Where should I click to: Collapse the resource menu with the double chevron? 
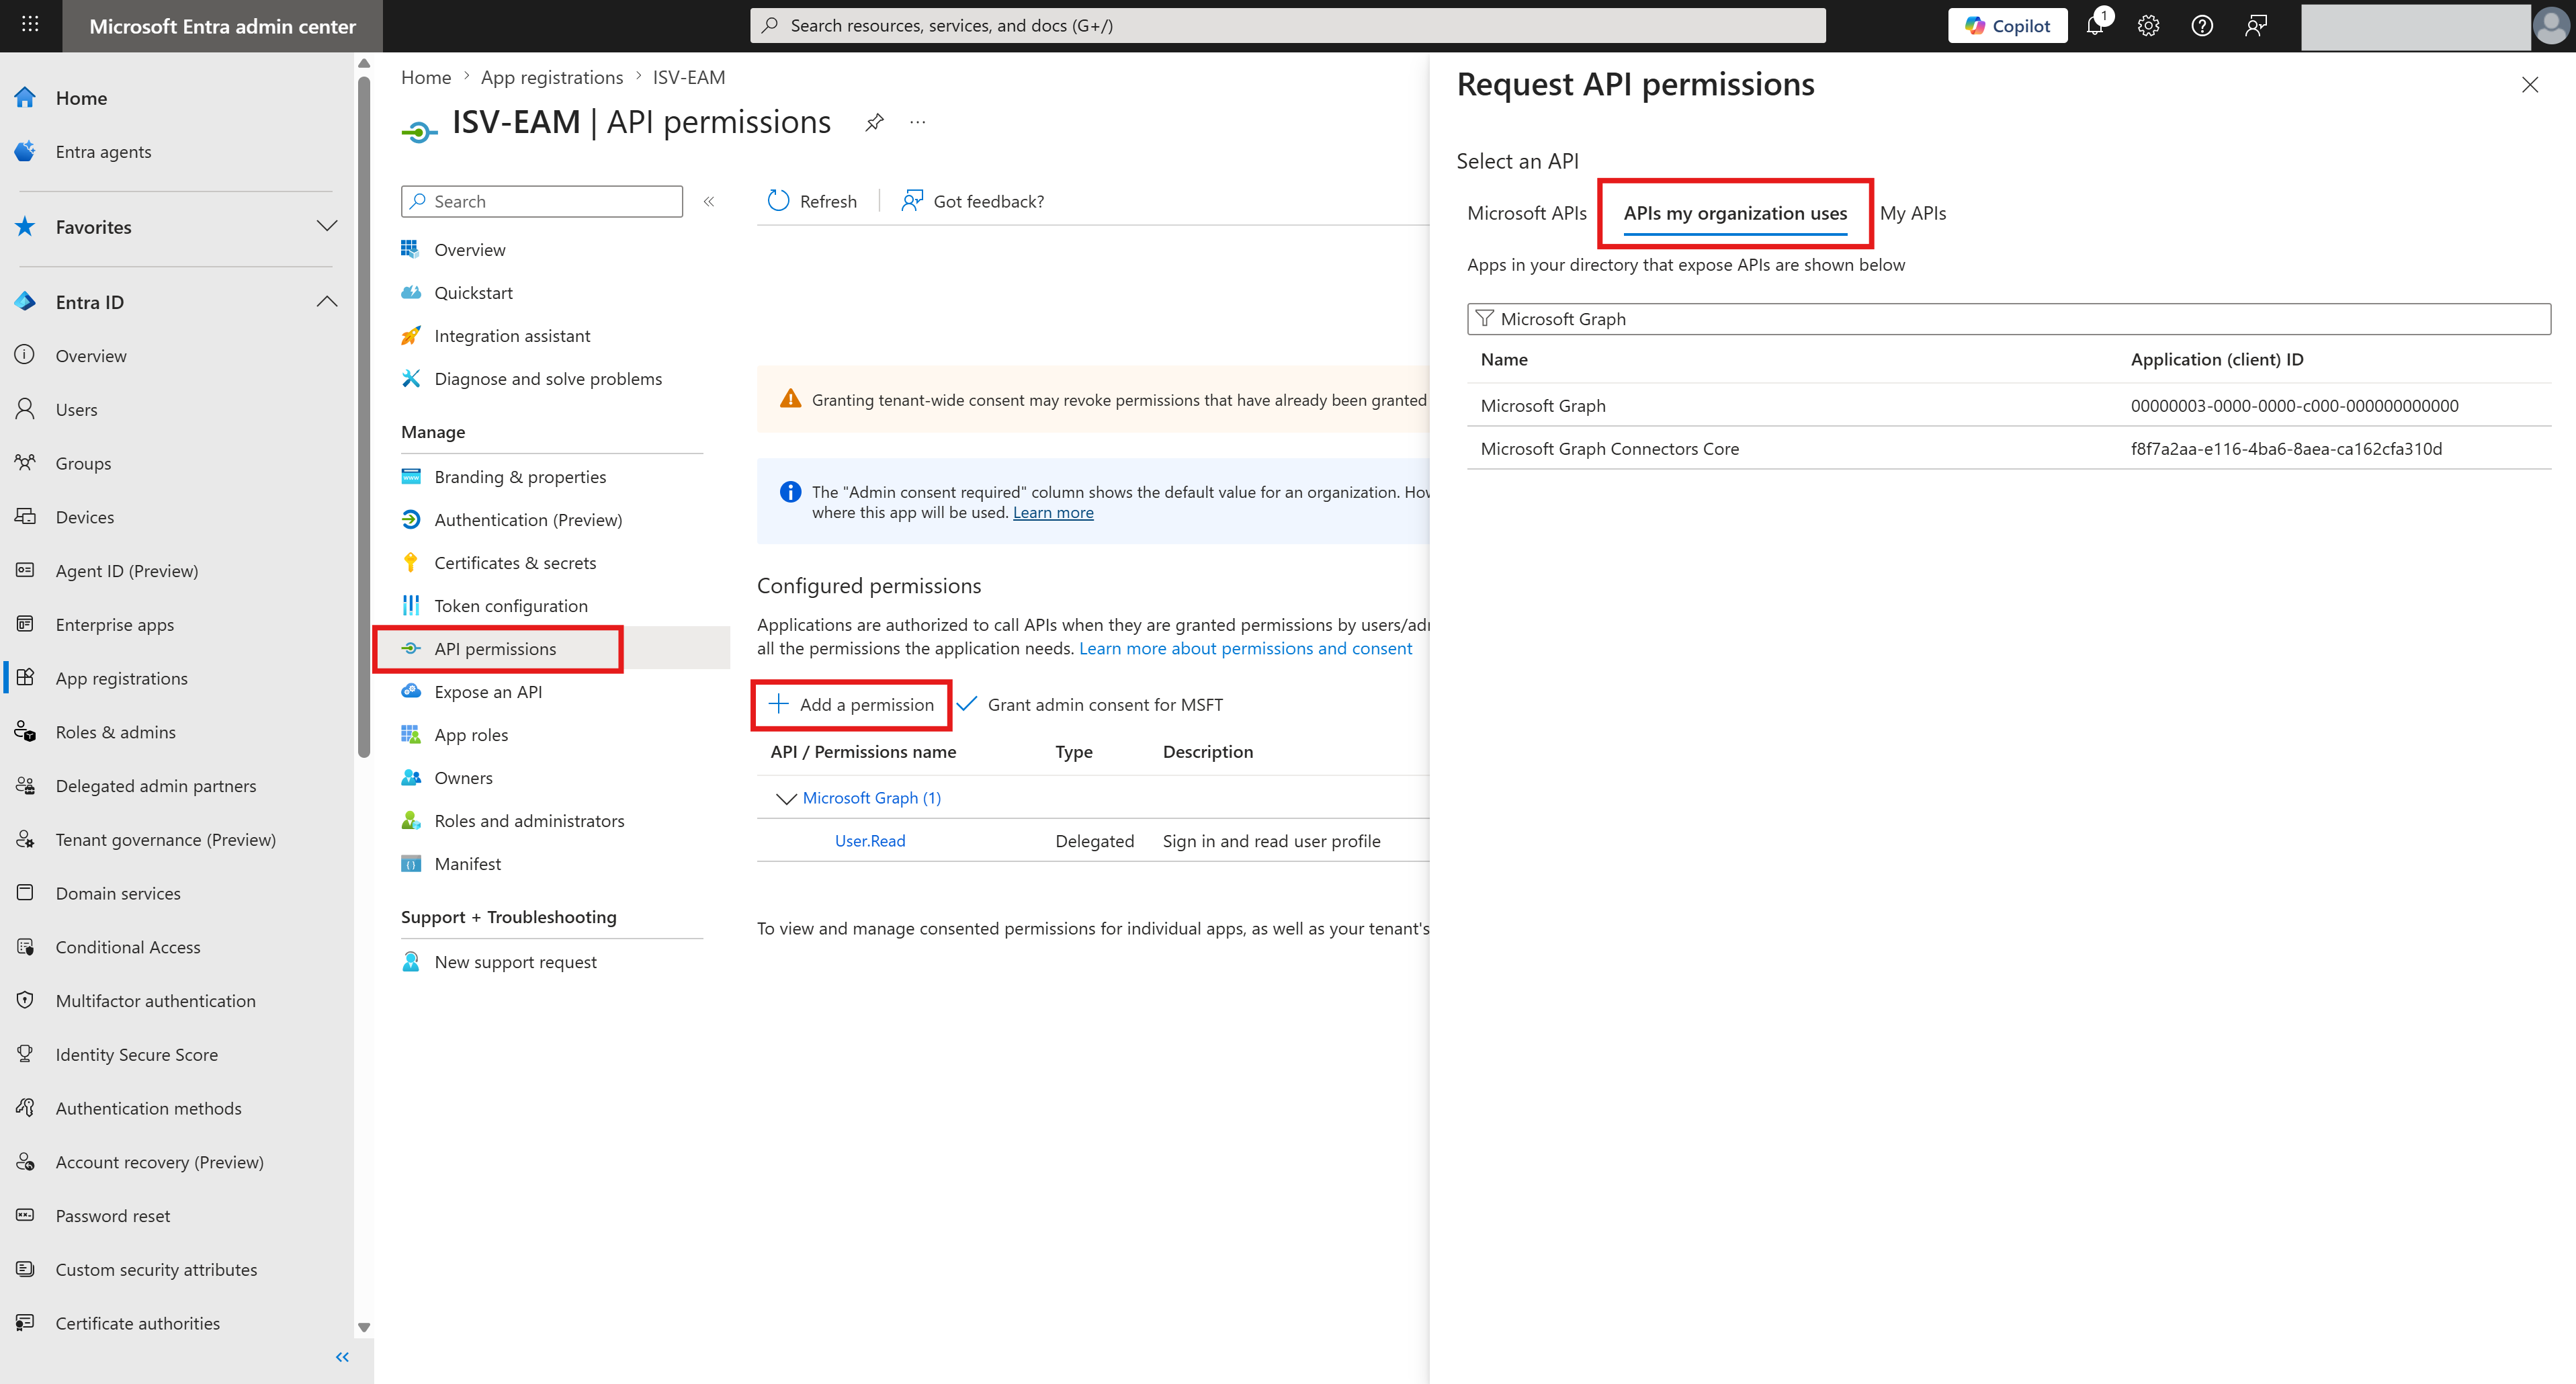coord(709,201)
